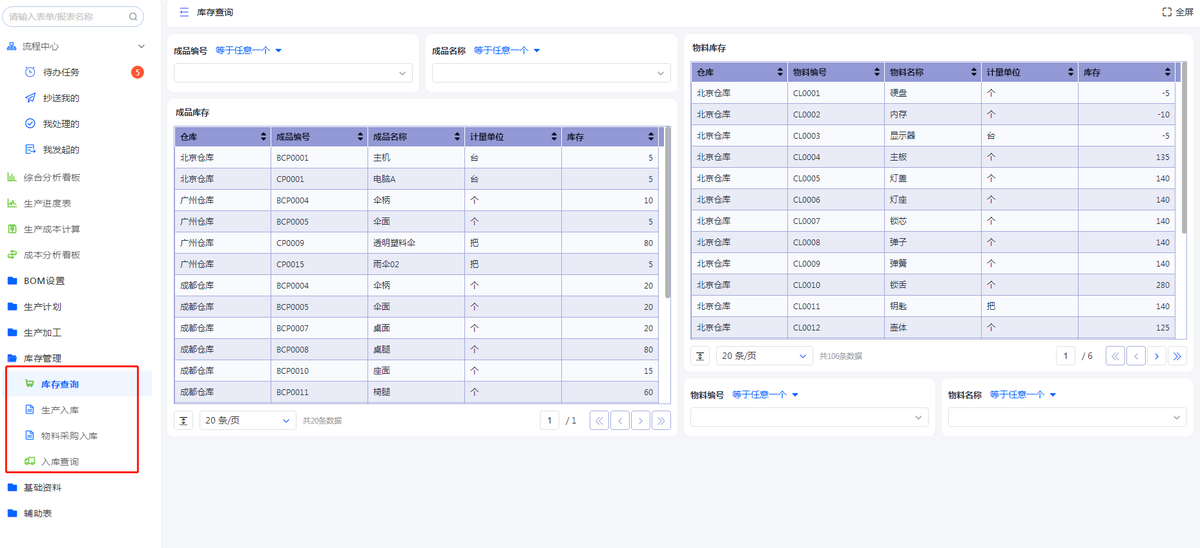Open 综合分析看板 dashboard
This screenshot has width=1200, height=548.
tap(51, 177)
